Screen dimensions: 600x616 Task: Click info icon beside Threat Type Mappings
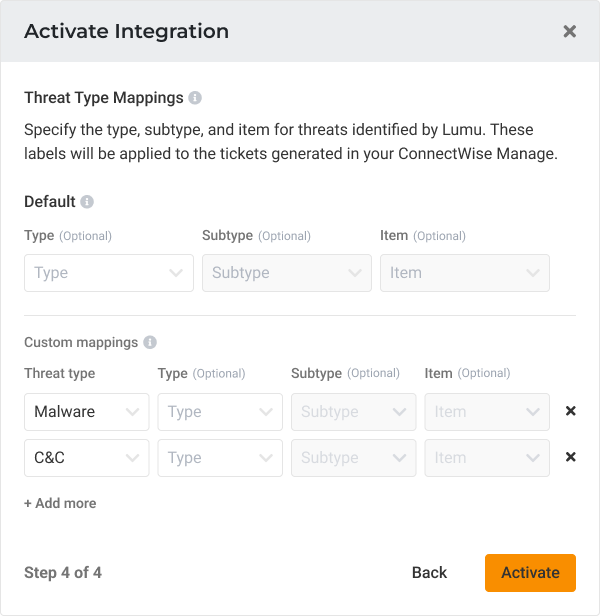(x=195, y=98)
